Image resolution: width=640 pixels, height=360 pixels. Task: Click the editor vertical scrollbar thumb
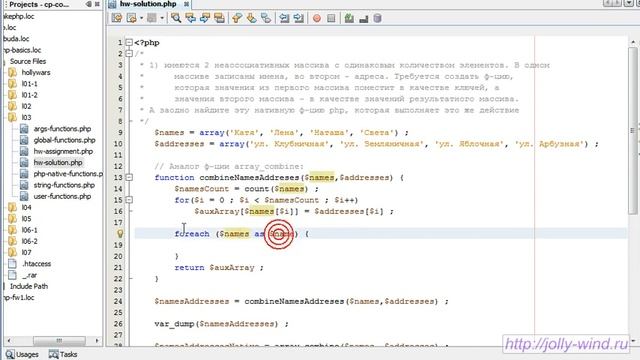click(x=633, y=131)
